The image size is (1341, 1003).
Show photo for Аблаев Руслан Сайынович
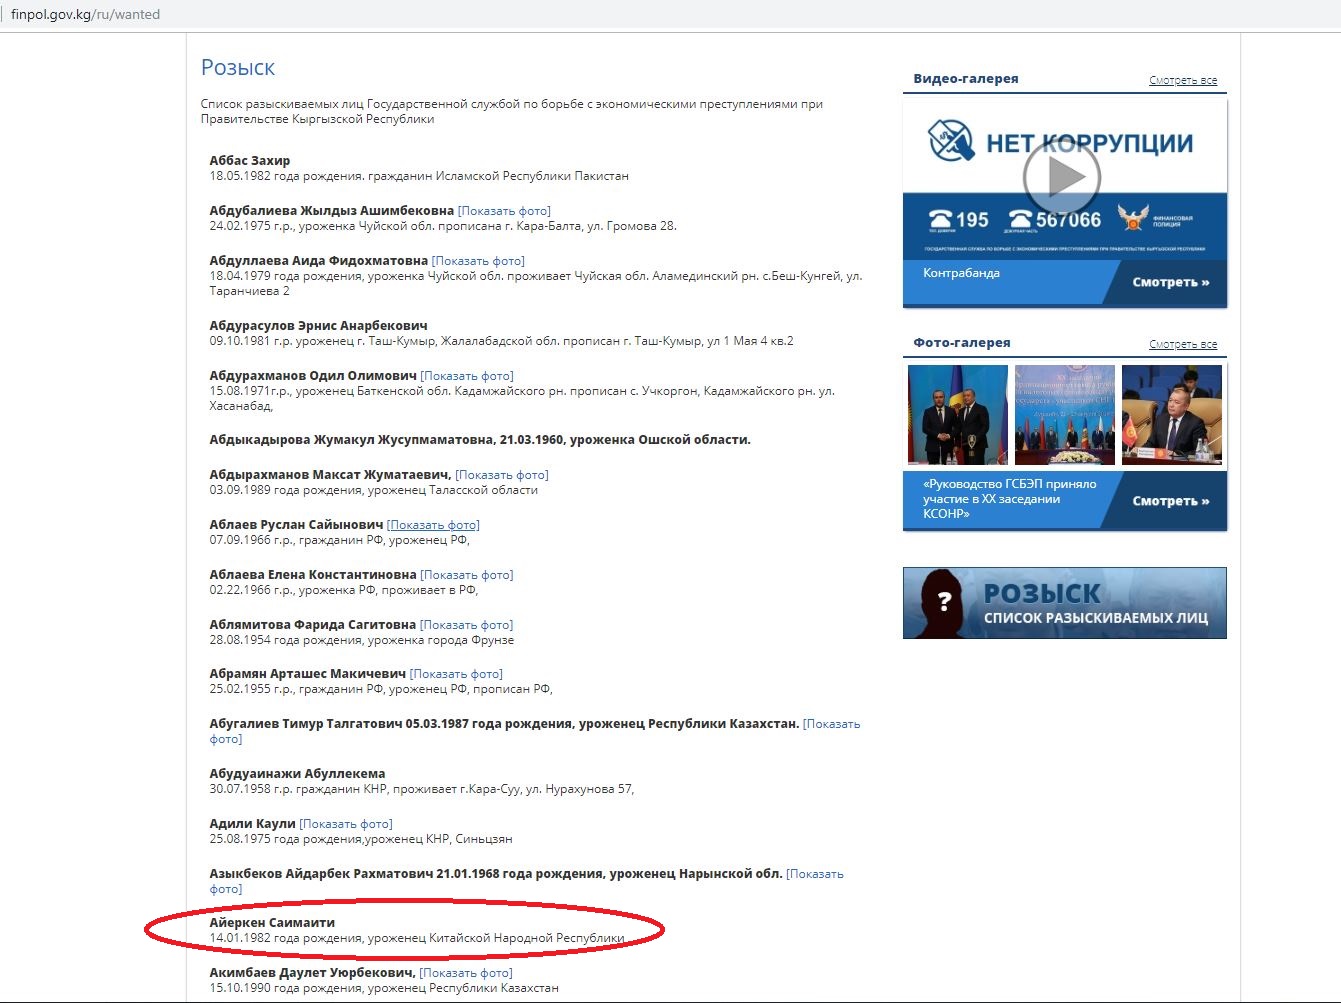click(x=433, y=525)
